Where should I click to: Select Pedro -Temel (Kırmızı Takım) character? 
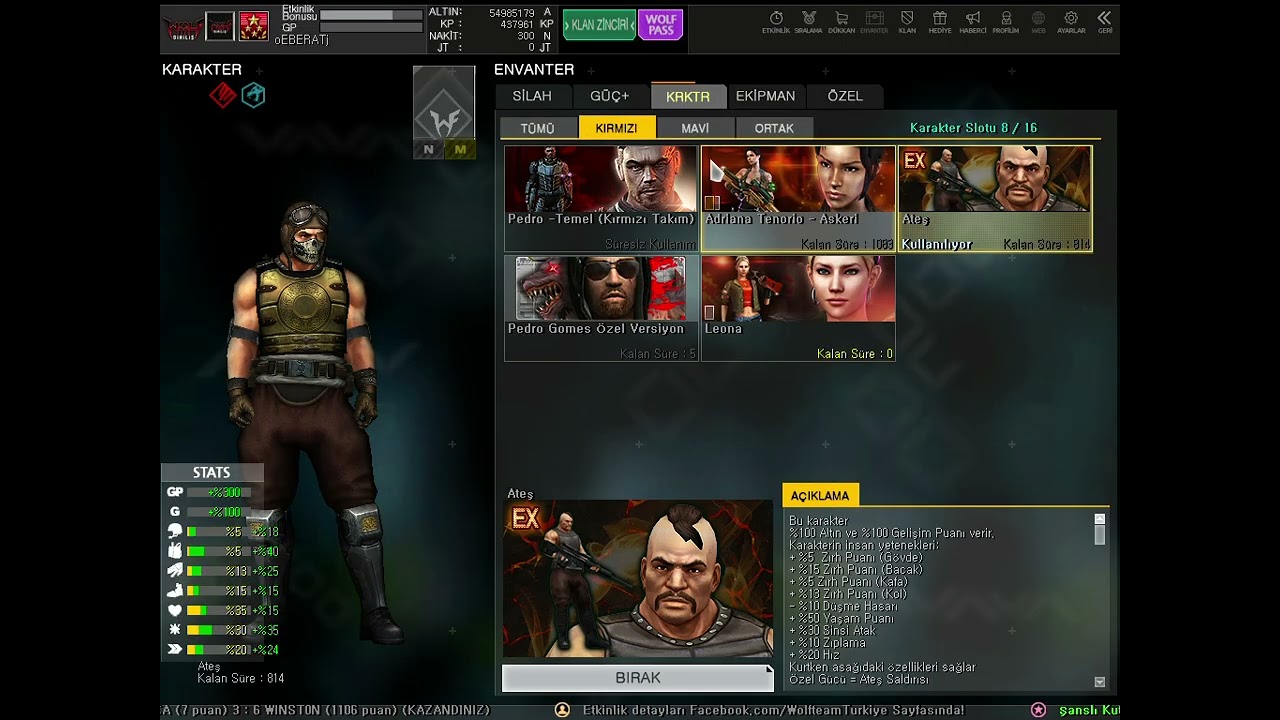click(601, 199)
